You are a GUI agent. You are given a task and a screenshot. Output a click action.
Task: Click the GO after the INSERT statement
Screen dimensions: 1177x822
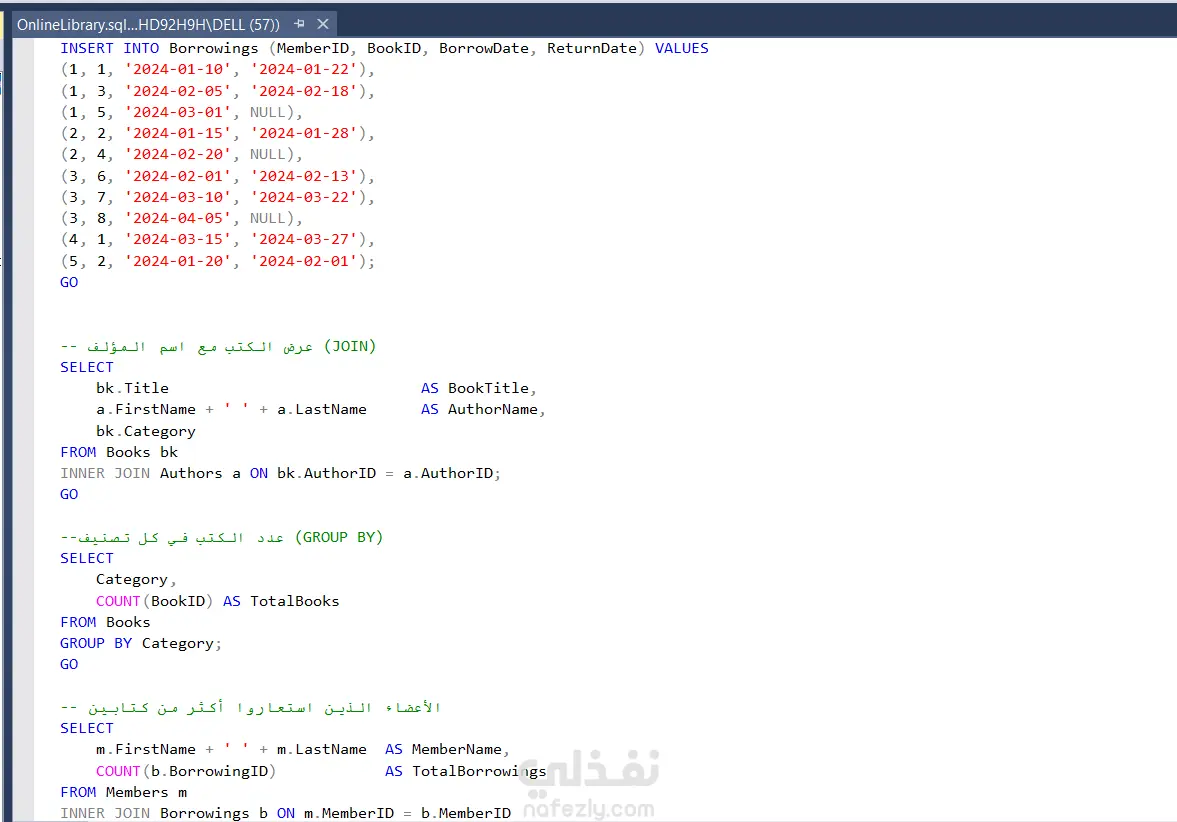[69, 282]
